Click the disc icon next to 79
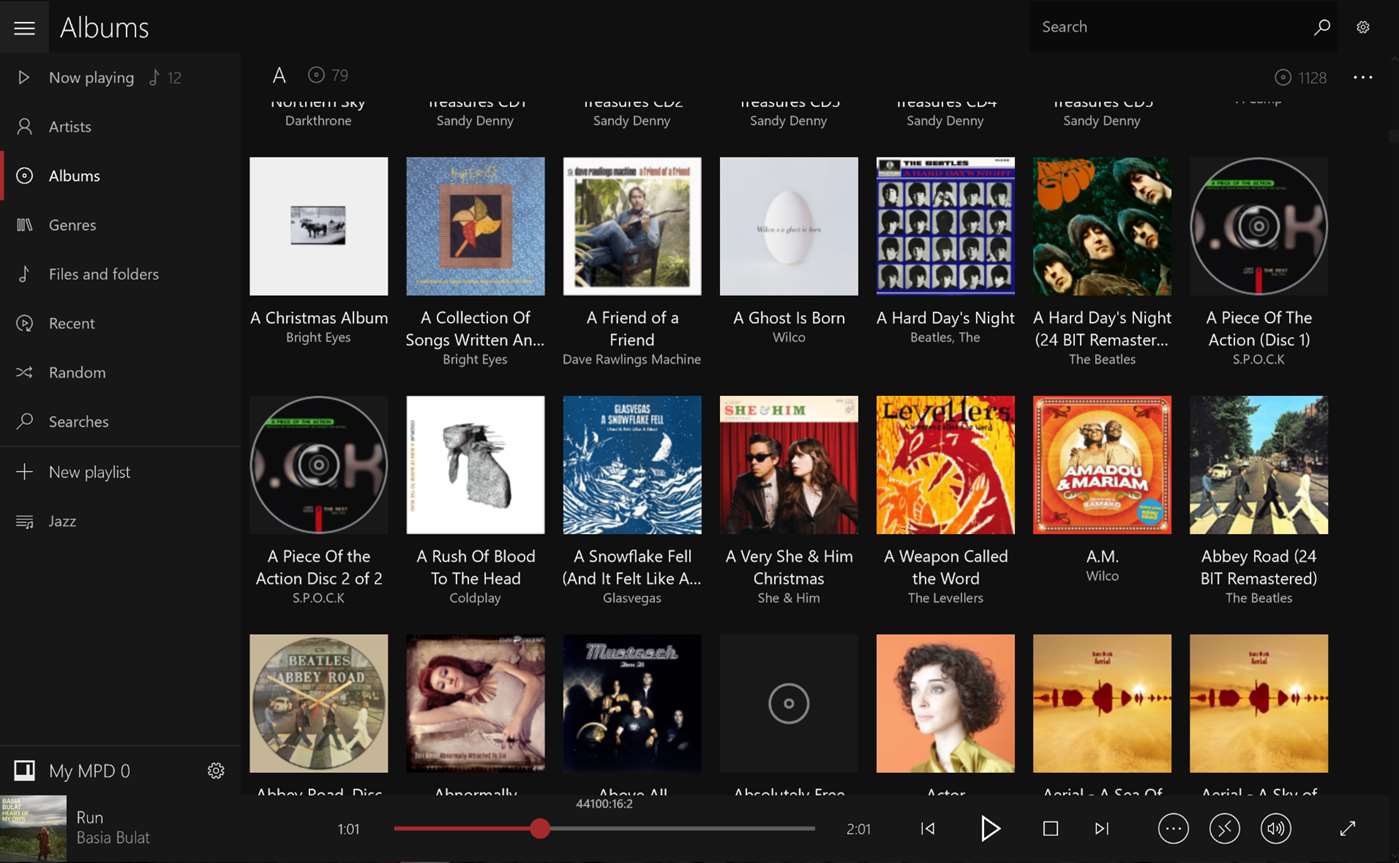Screen dimensions: 1399x863 click(316, 75)
